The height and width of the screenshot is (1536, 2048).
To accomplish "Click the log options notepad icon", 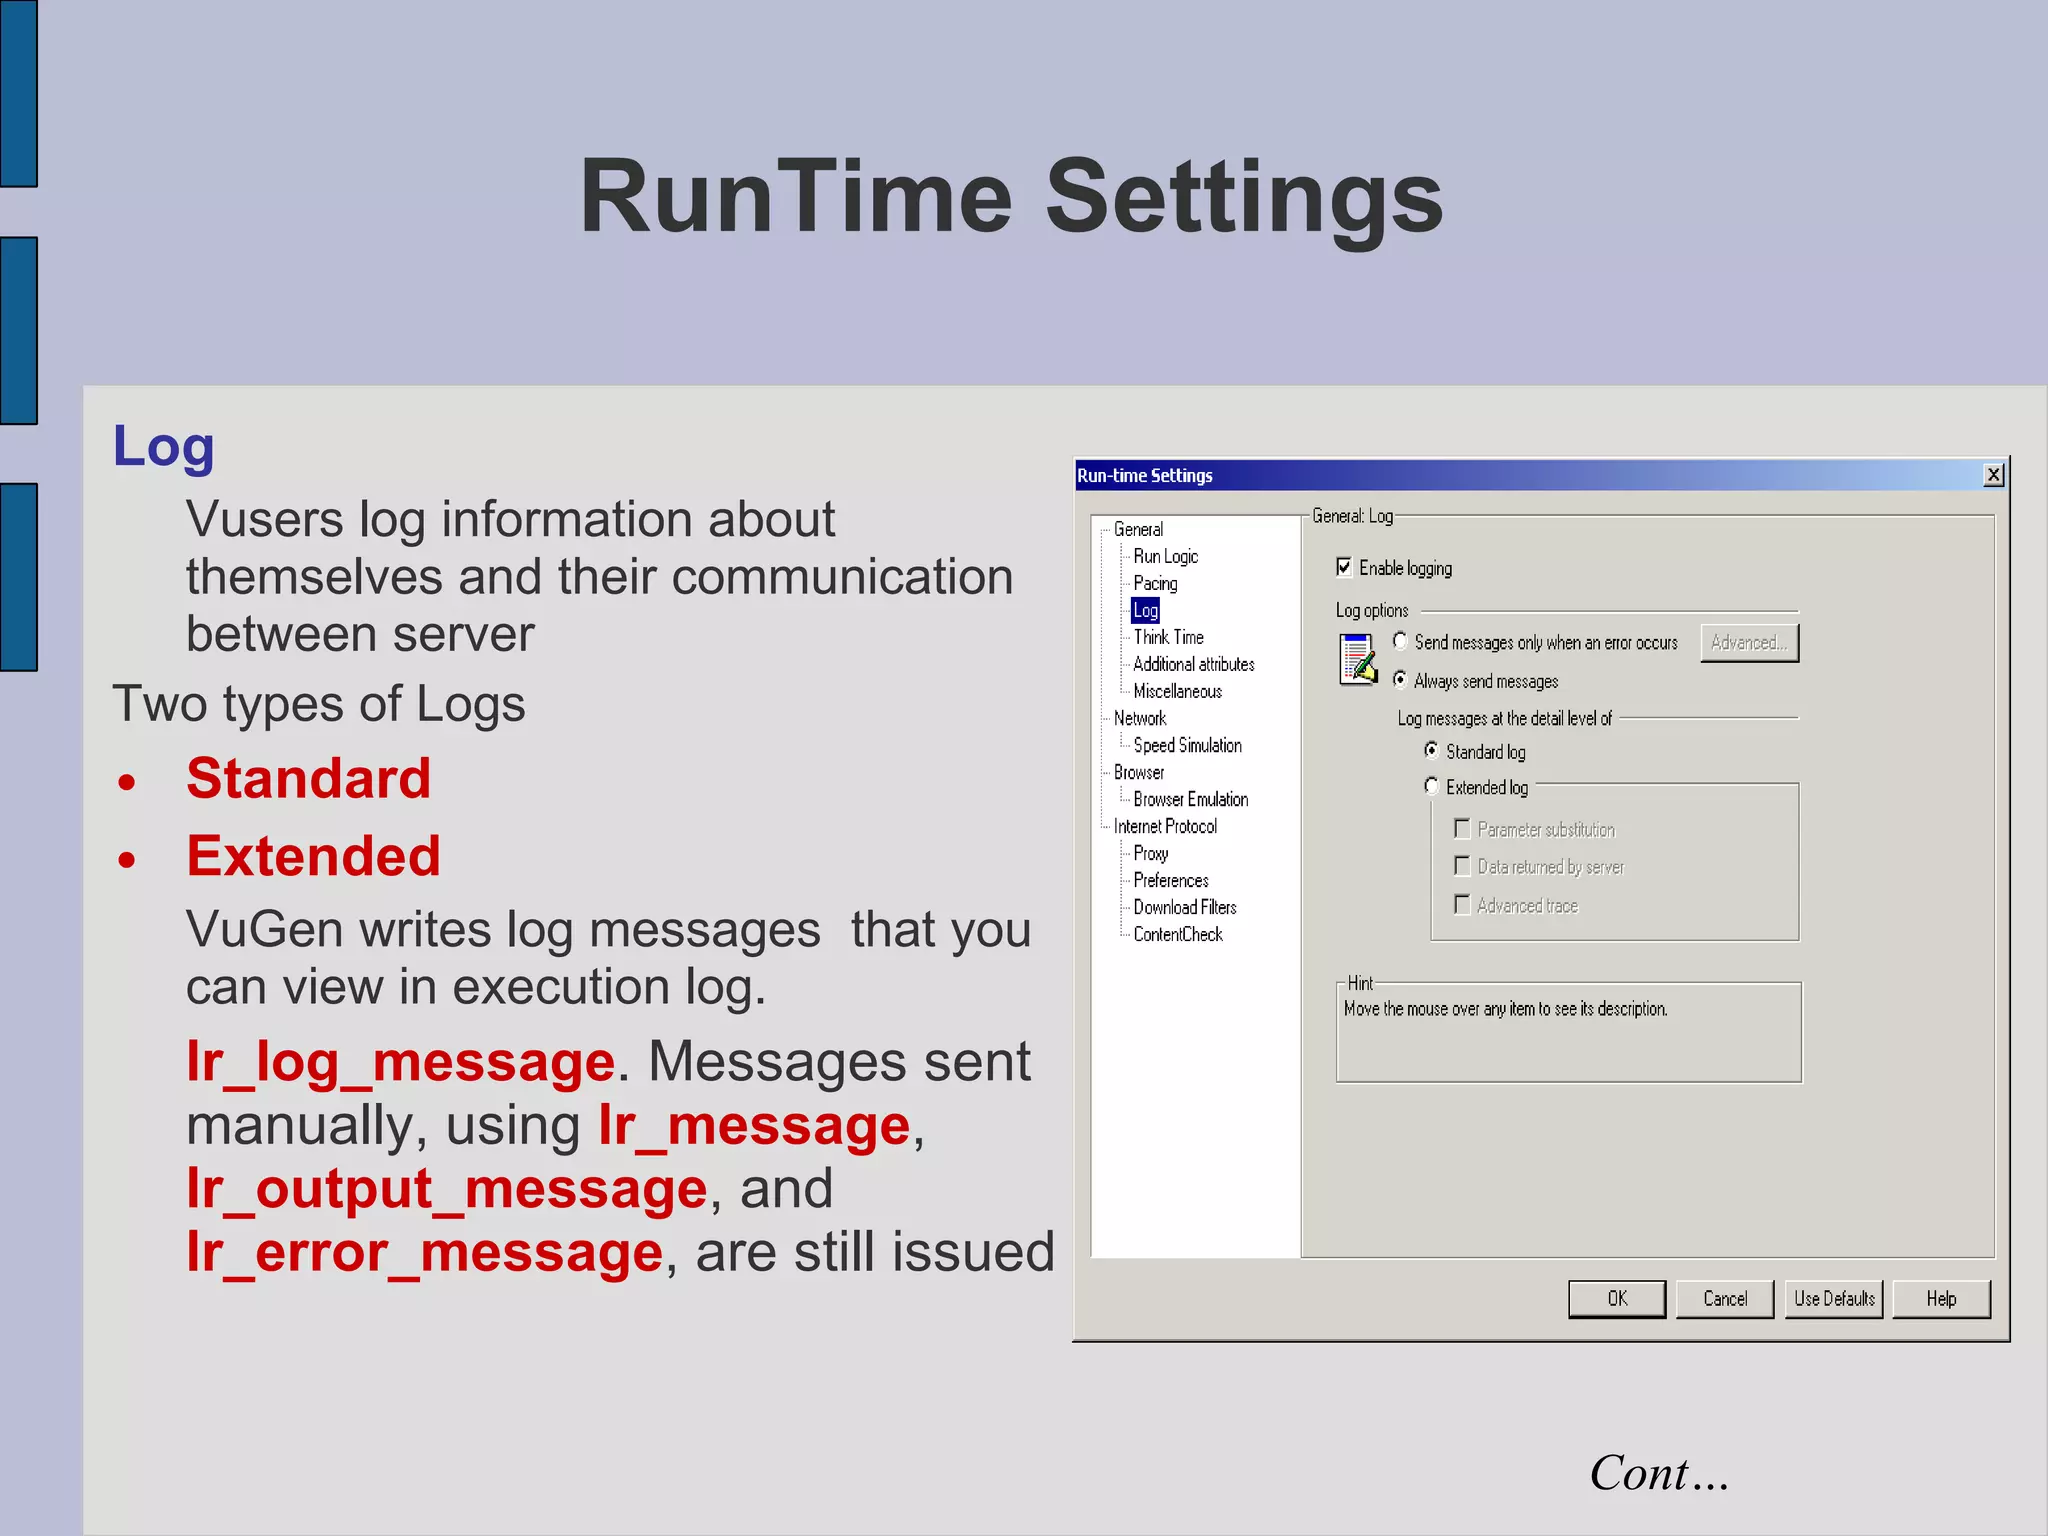I will [1358, 660].
